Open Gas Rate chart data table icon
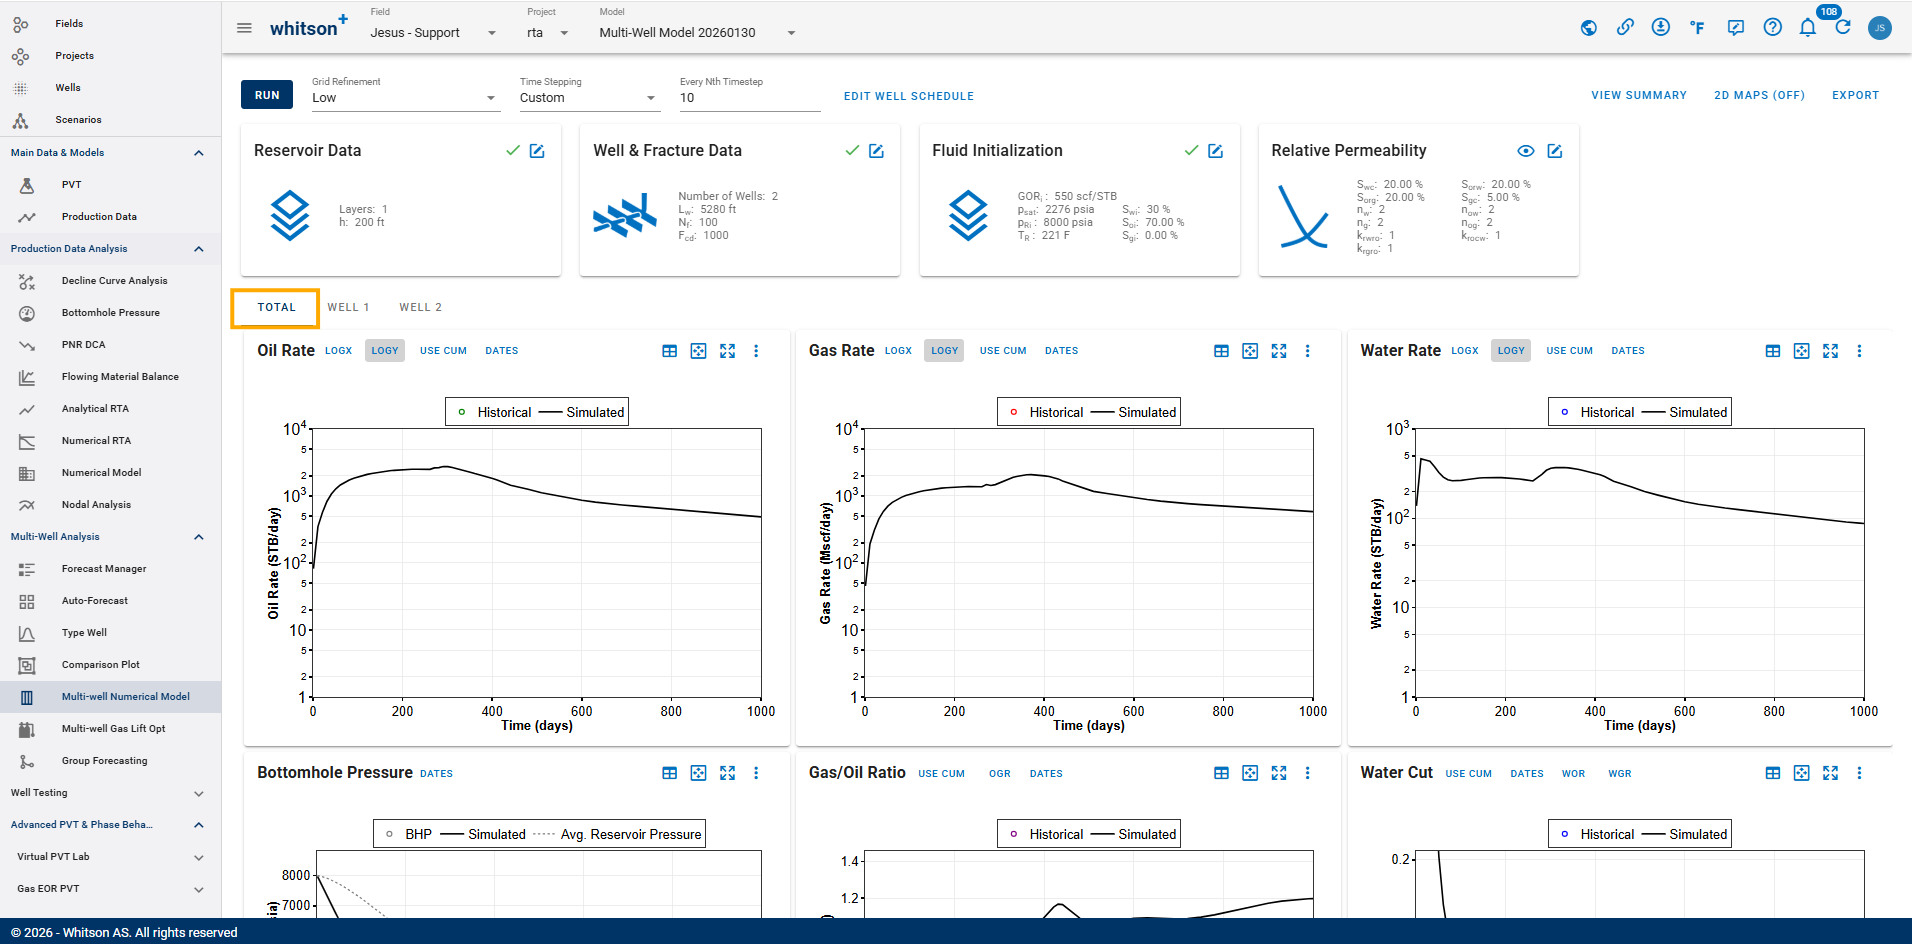The width and height of the screenshot is (1912, 944). (1221, 351)
